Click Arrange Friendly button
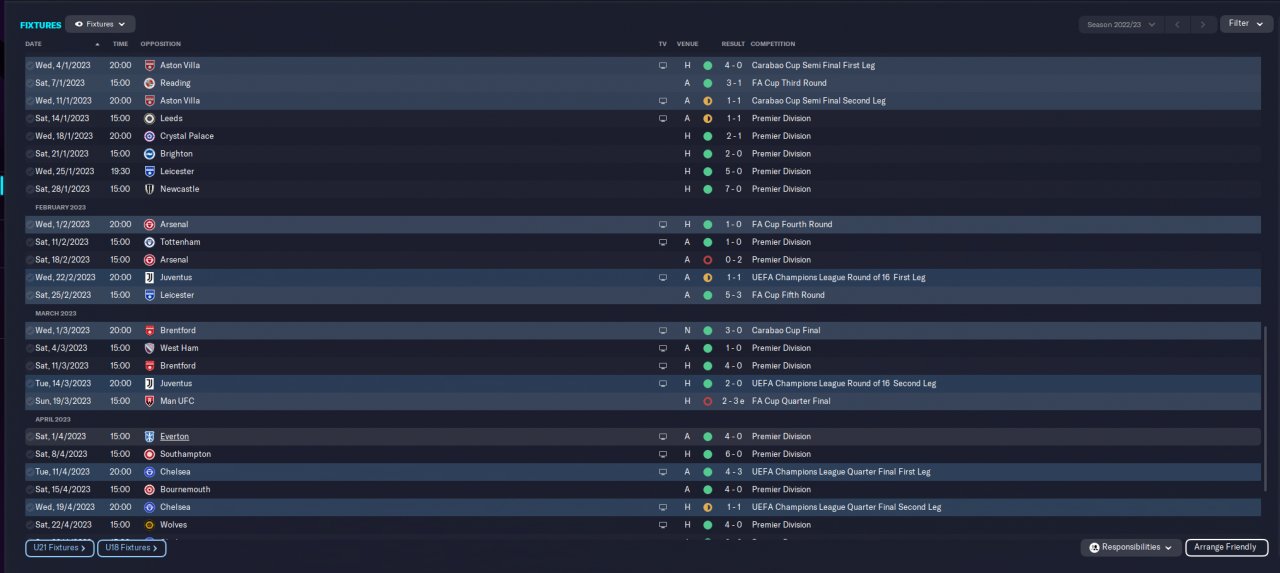 1227,548
